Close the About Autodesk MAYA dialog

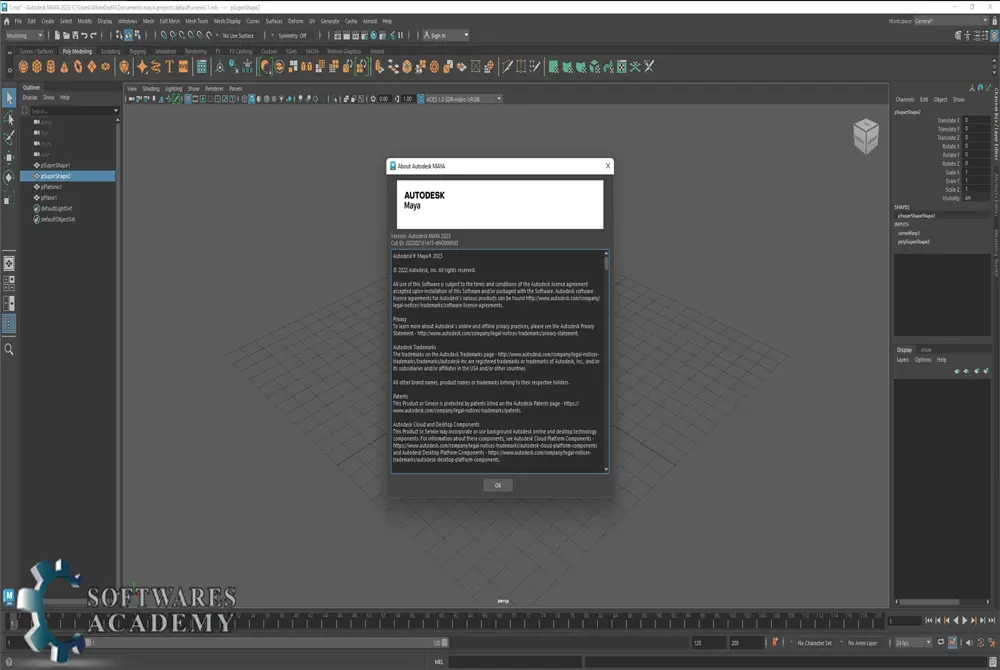608,166
